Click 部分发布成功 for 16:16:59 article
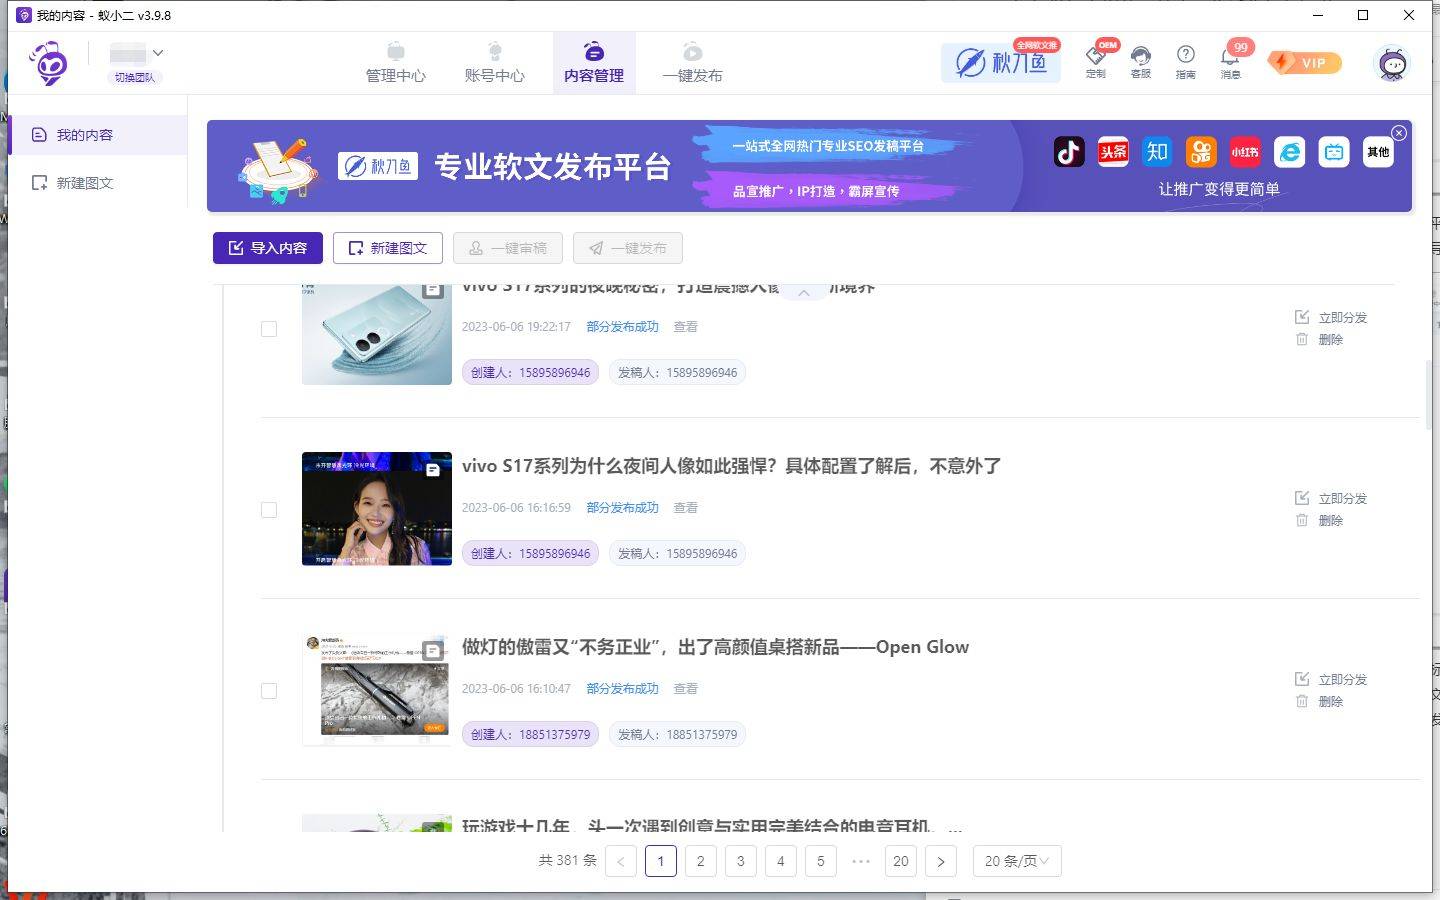1440x900 pixels. 622,508
